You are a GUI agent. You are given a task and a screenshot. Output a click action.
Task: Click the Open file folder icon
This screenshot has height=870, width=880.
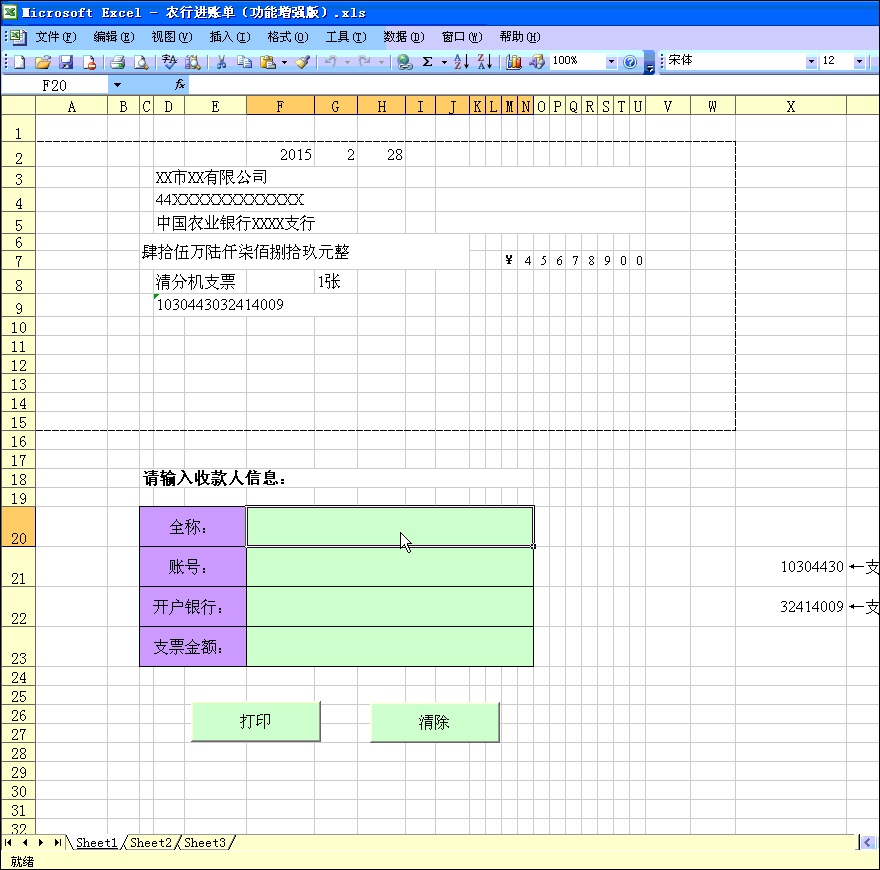coord(42,62)
